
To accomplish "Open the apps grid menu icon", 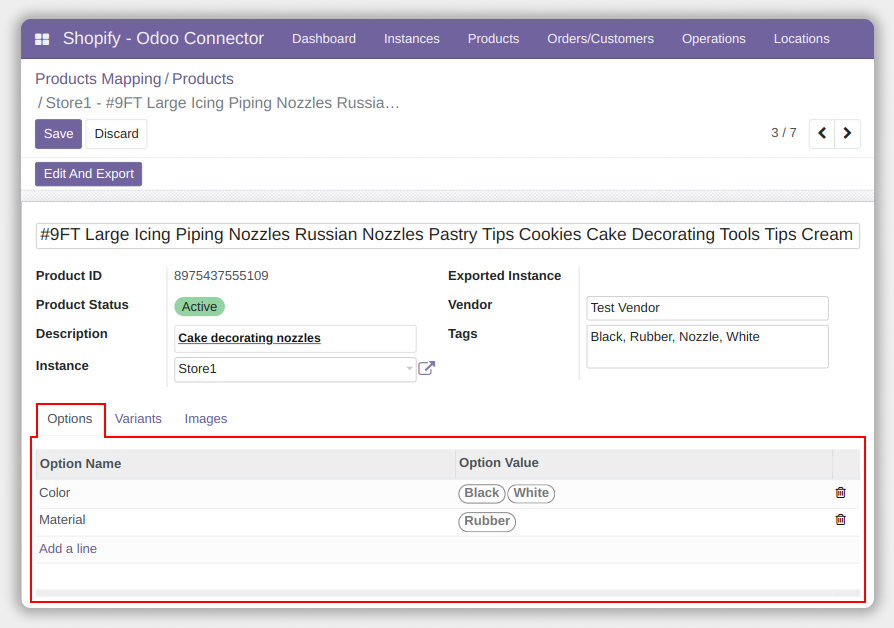I will (x=42, y=39).
